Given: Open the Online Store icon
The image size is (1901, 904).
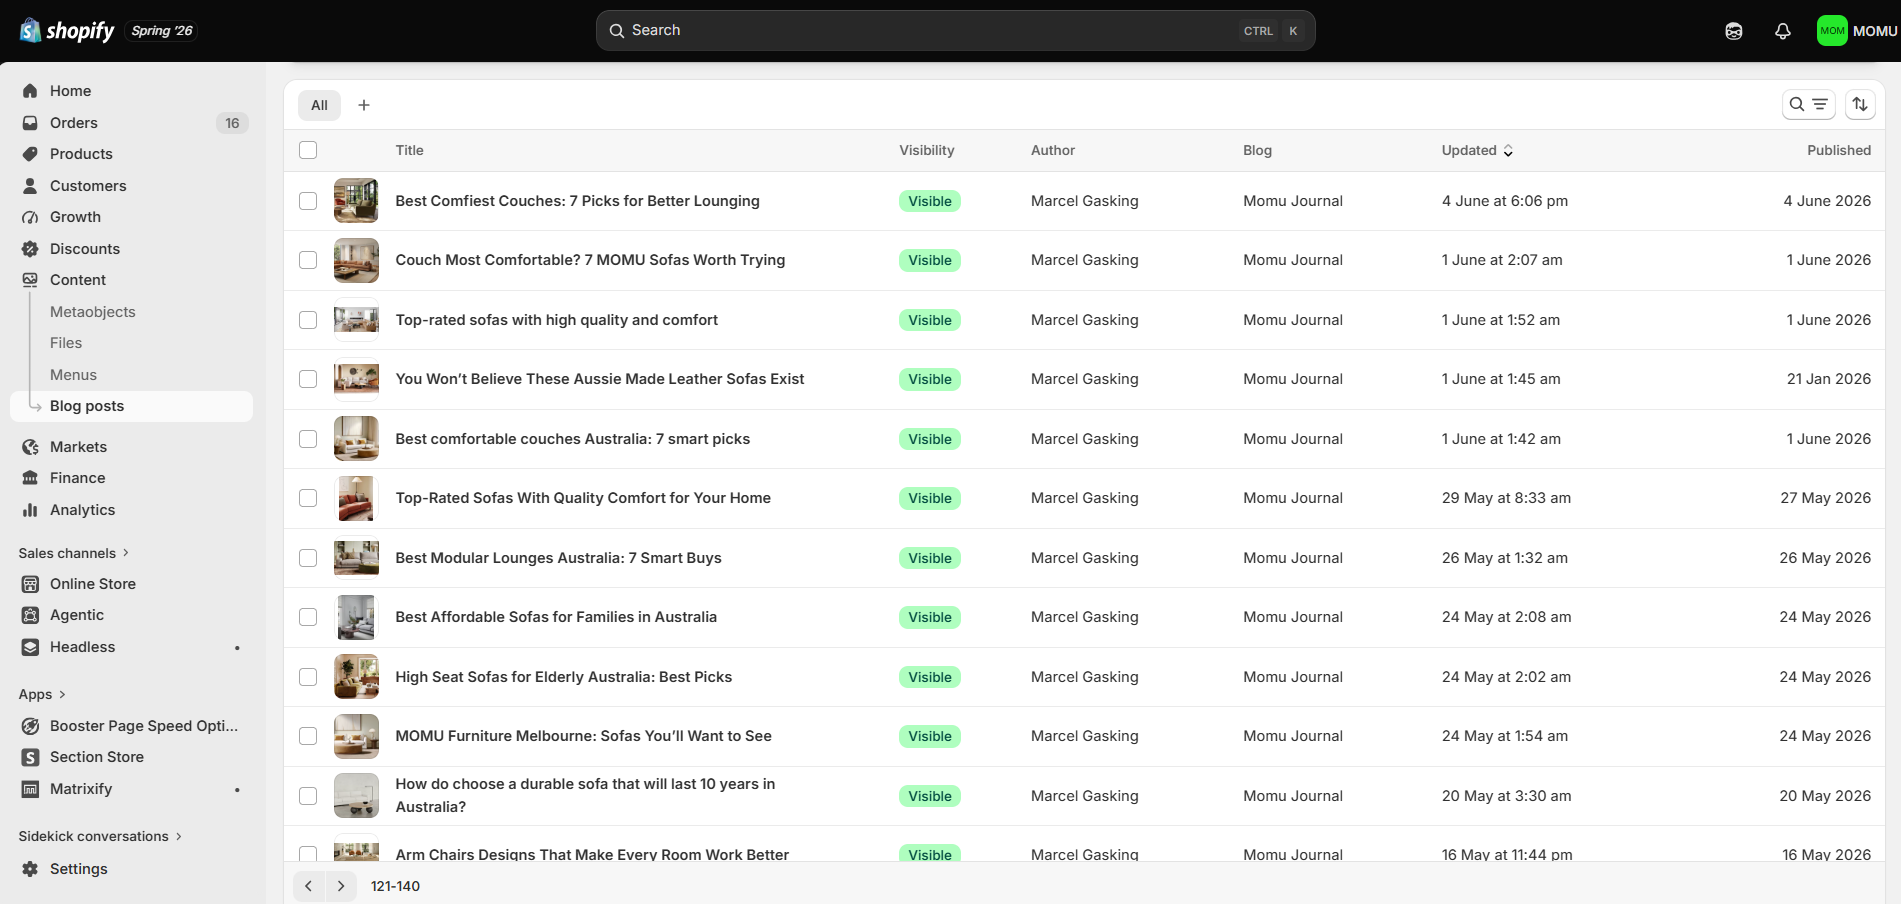Looking at the screenshot, I should pyautogui.click(x=30, y=584).
